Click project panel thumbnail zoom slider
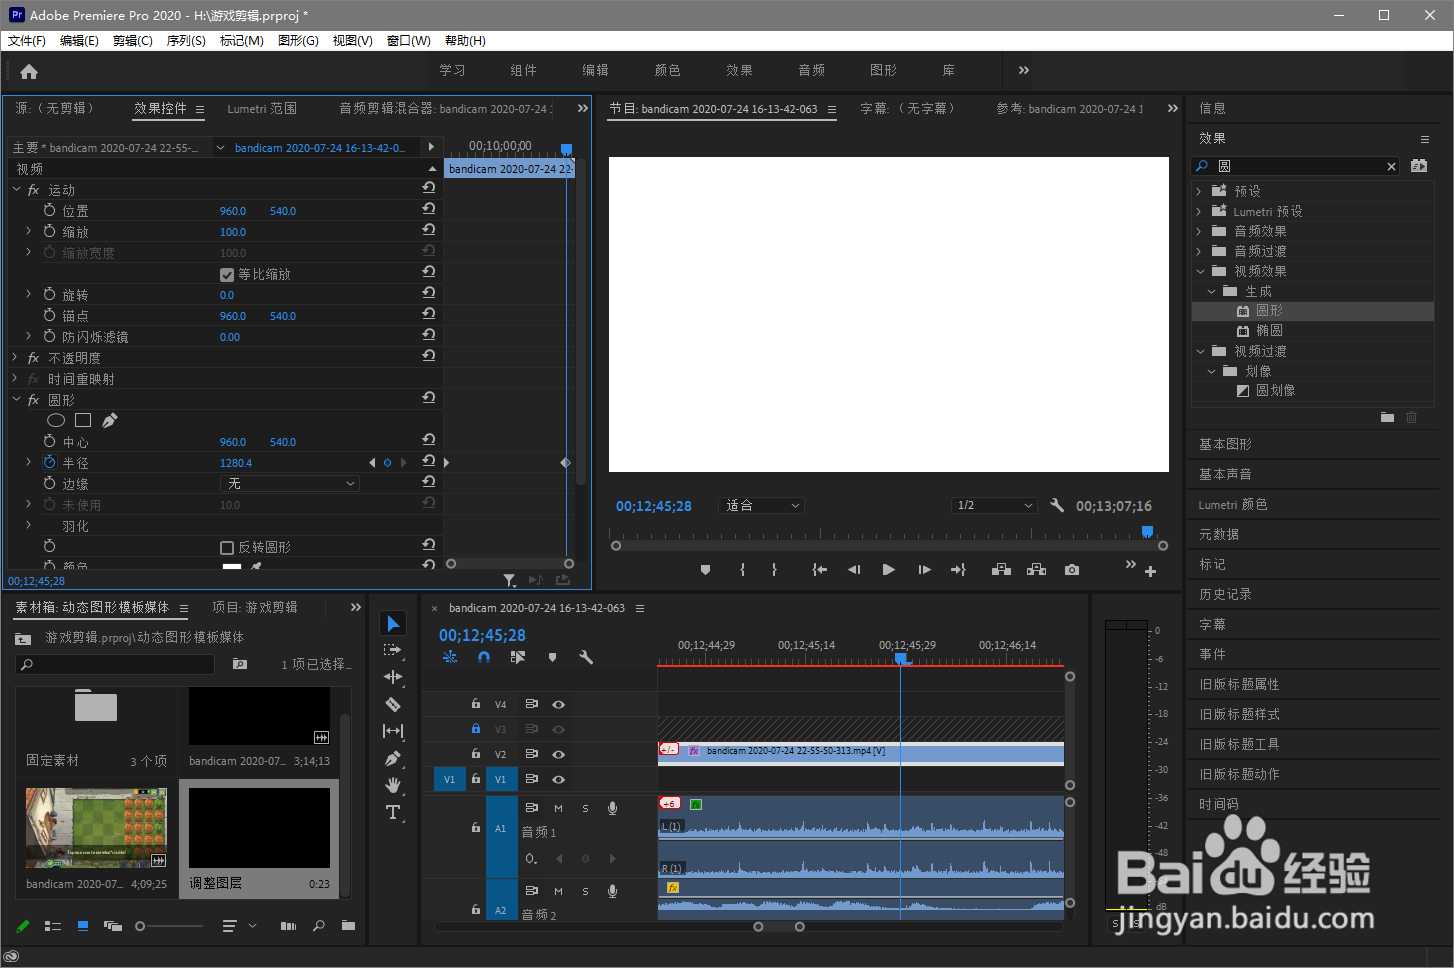 (x=141, y=926)
